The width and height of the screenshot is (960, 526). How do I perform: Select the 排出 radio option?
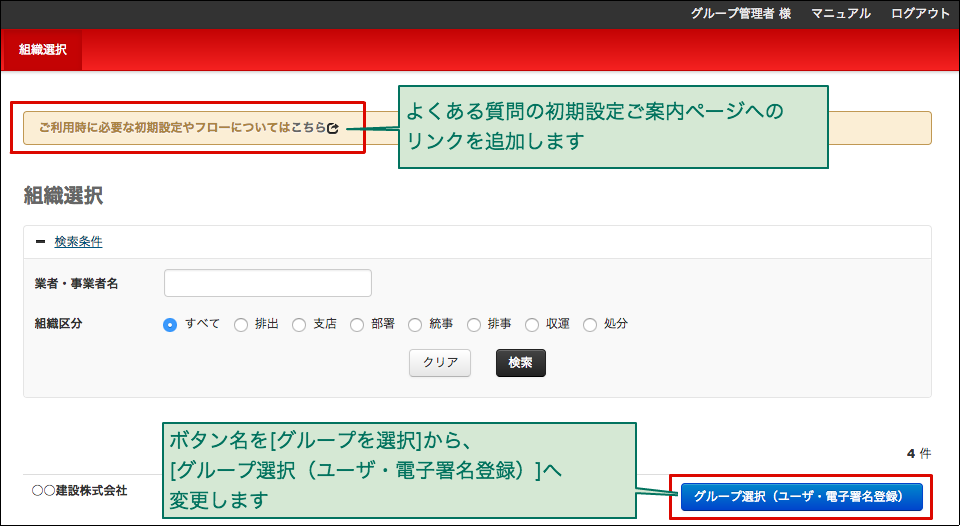(241, 324)
